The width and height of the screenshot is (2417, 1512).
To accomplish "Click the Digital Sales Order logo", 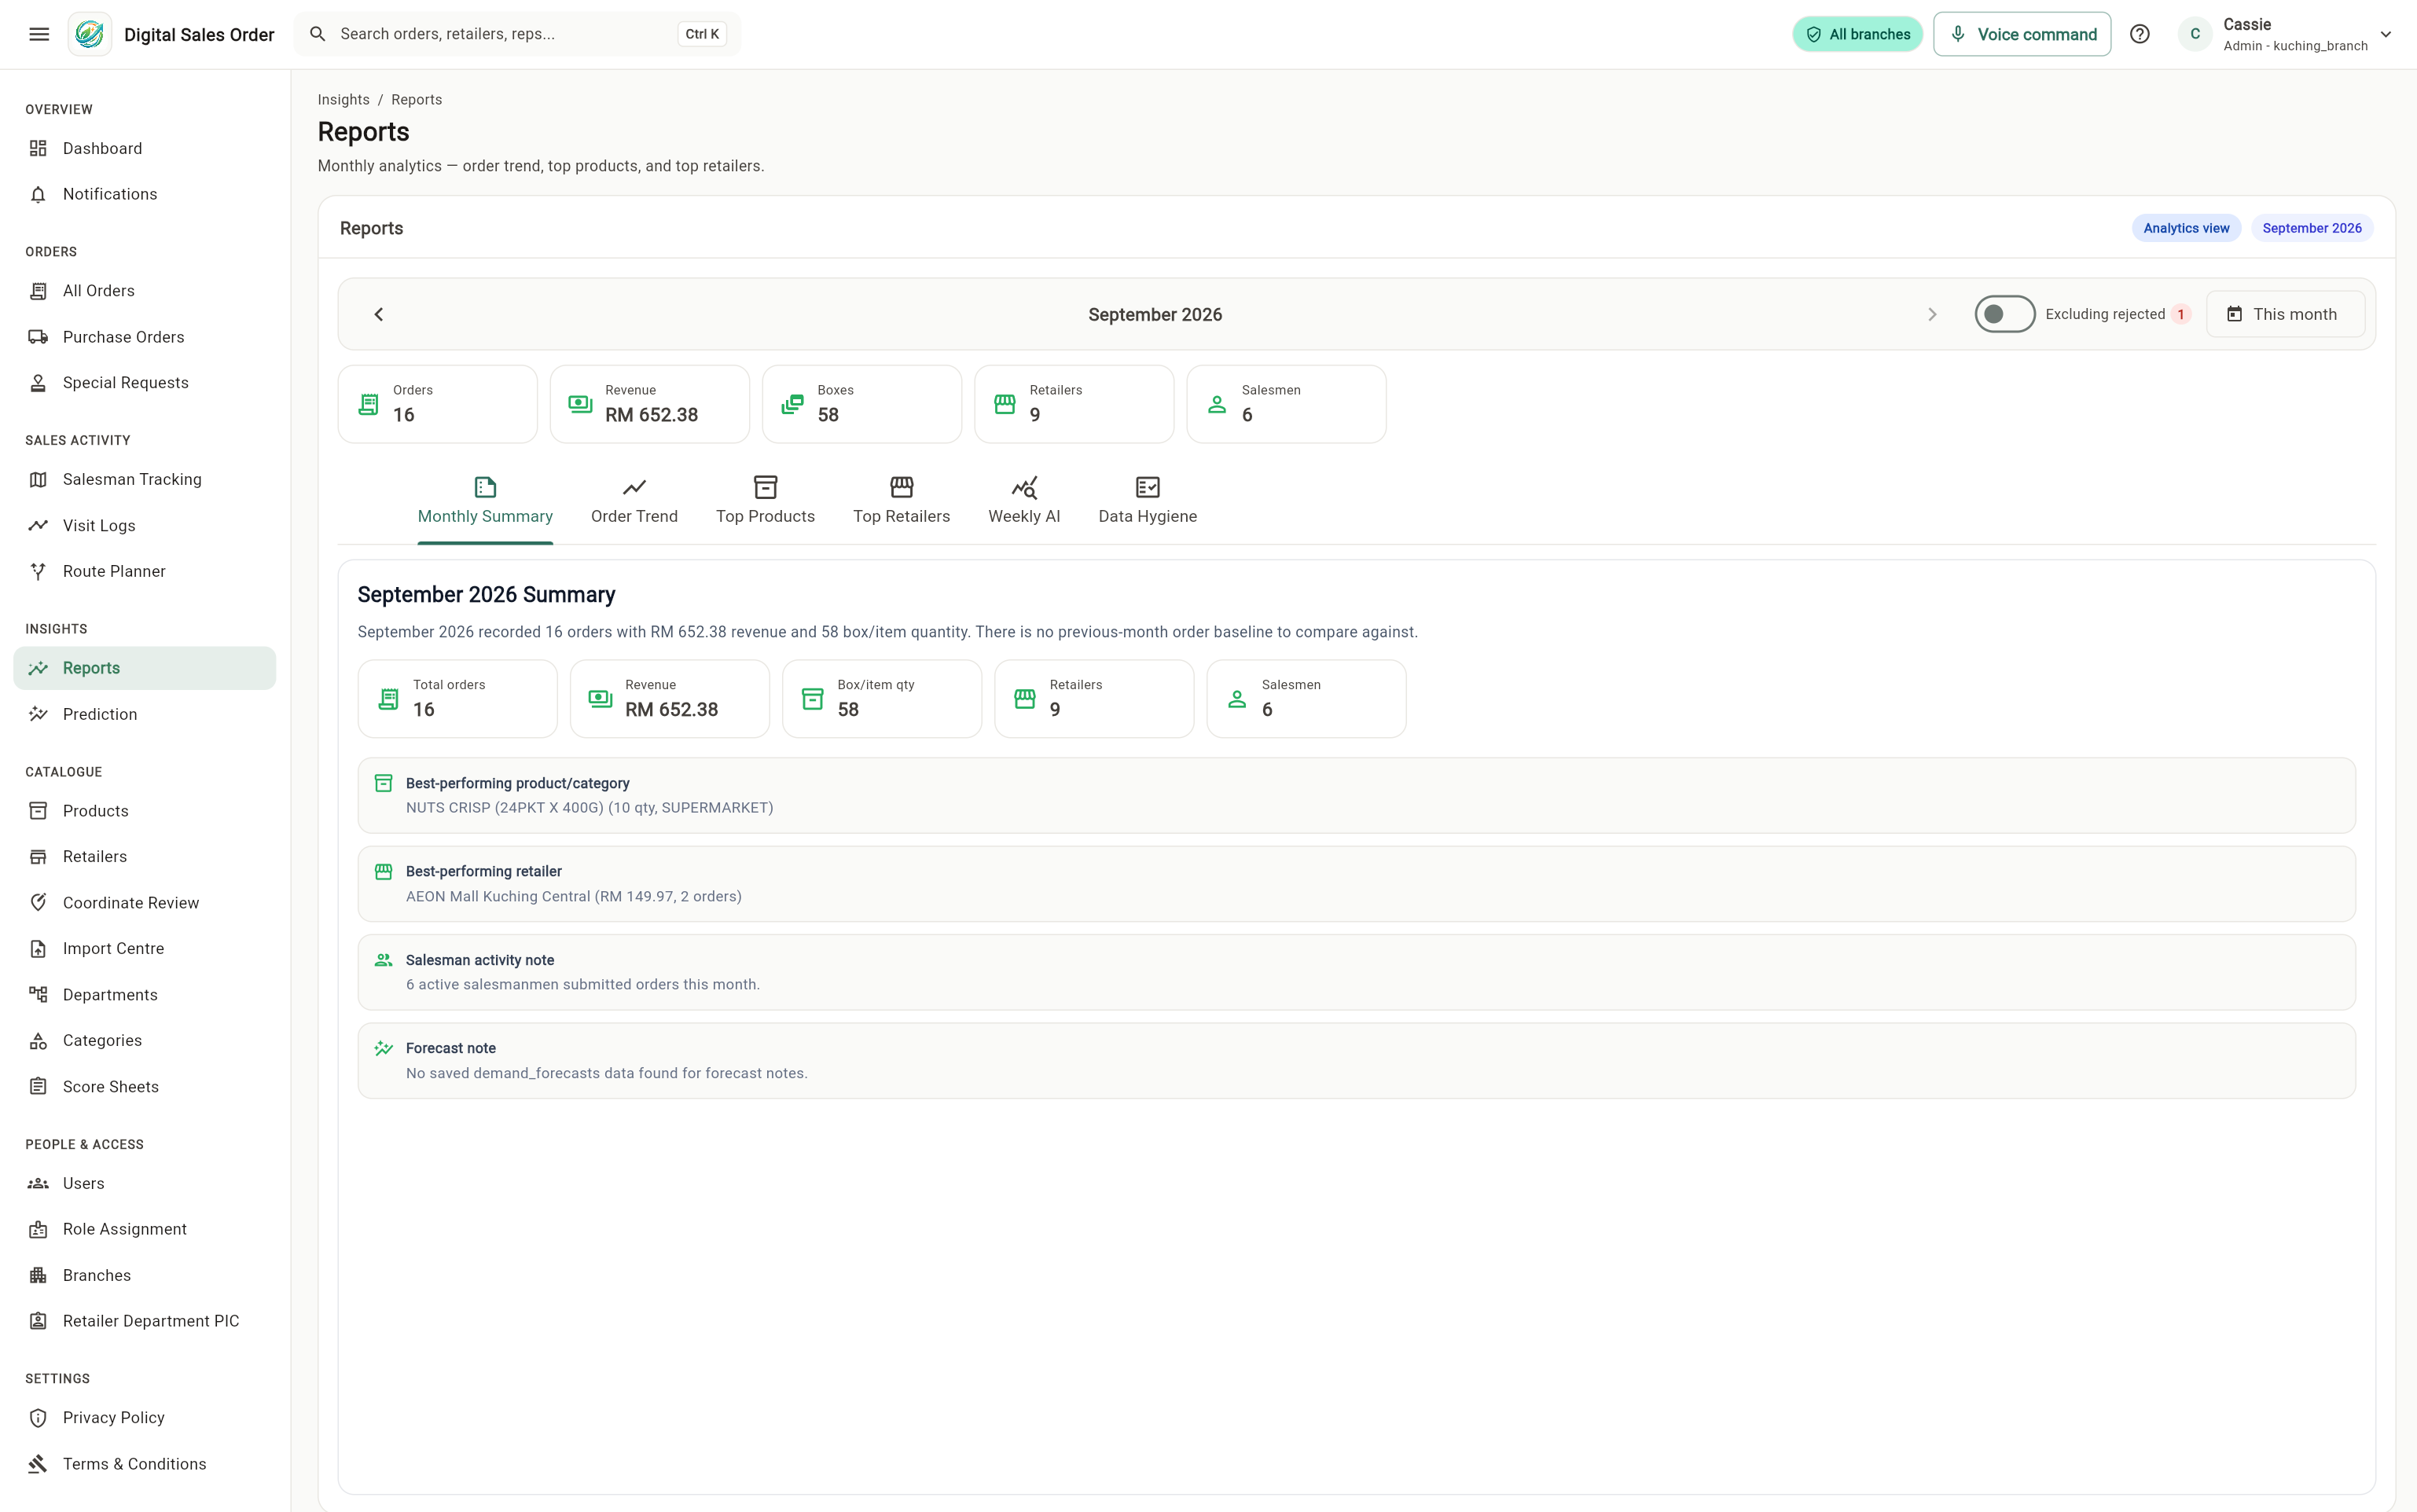I will pyautogui.click(x=89, y=34).
